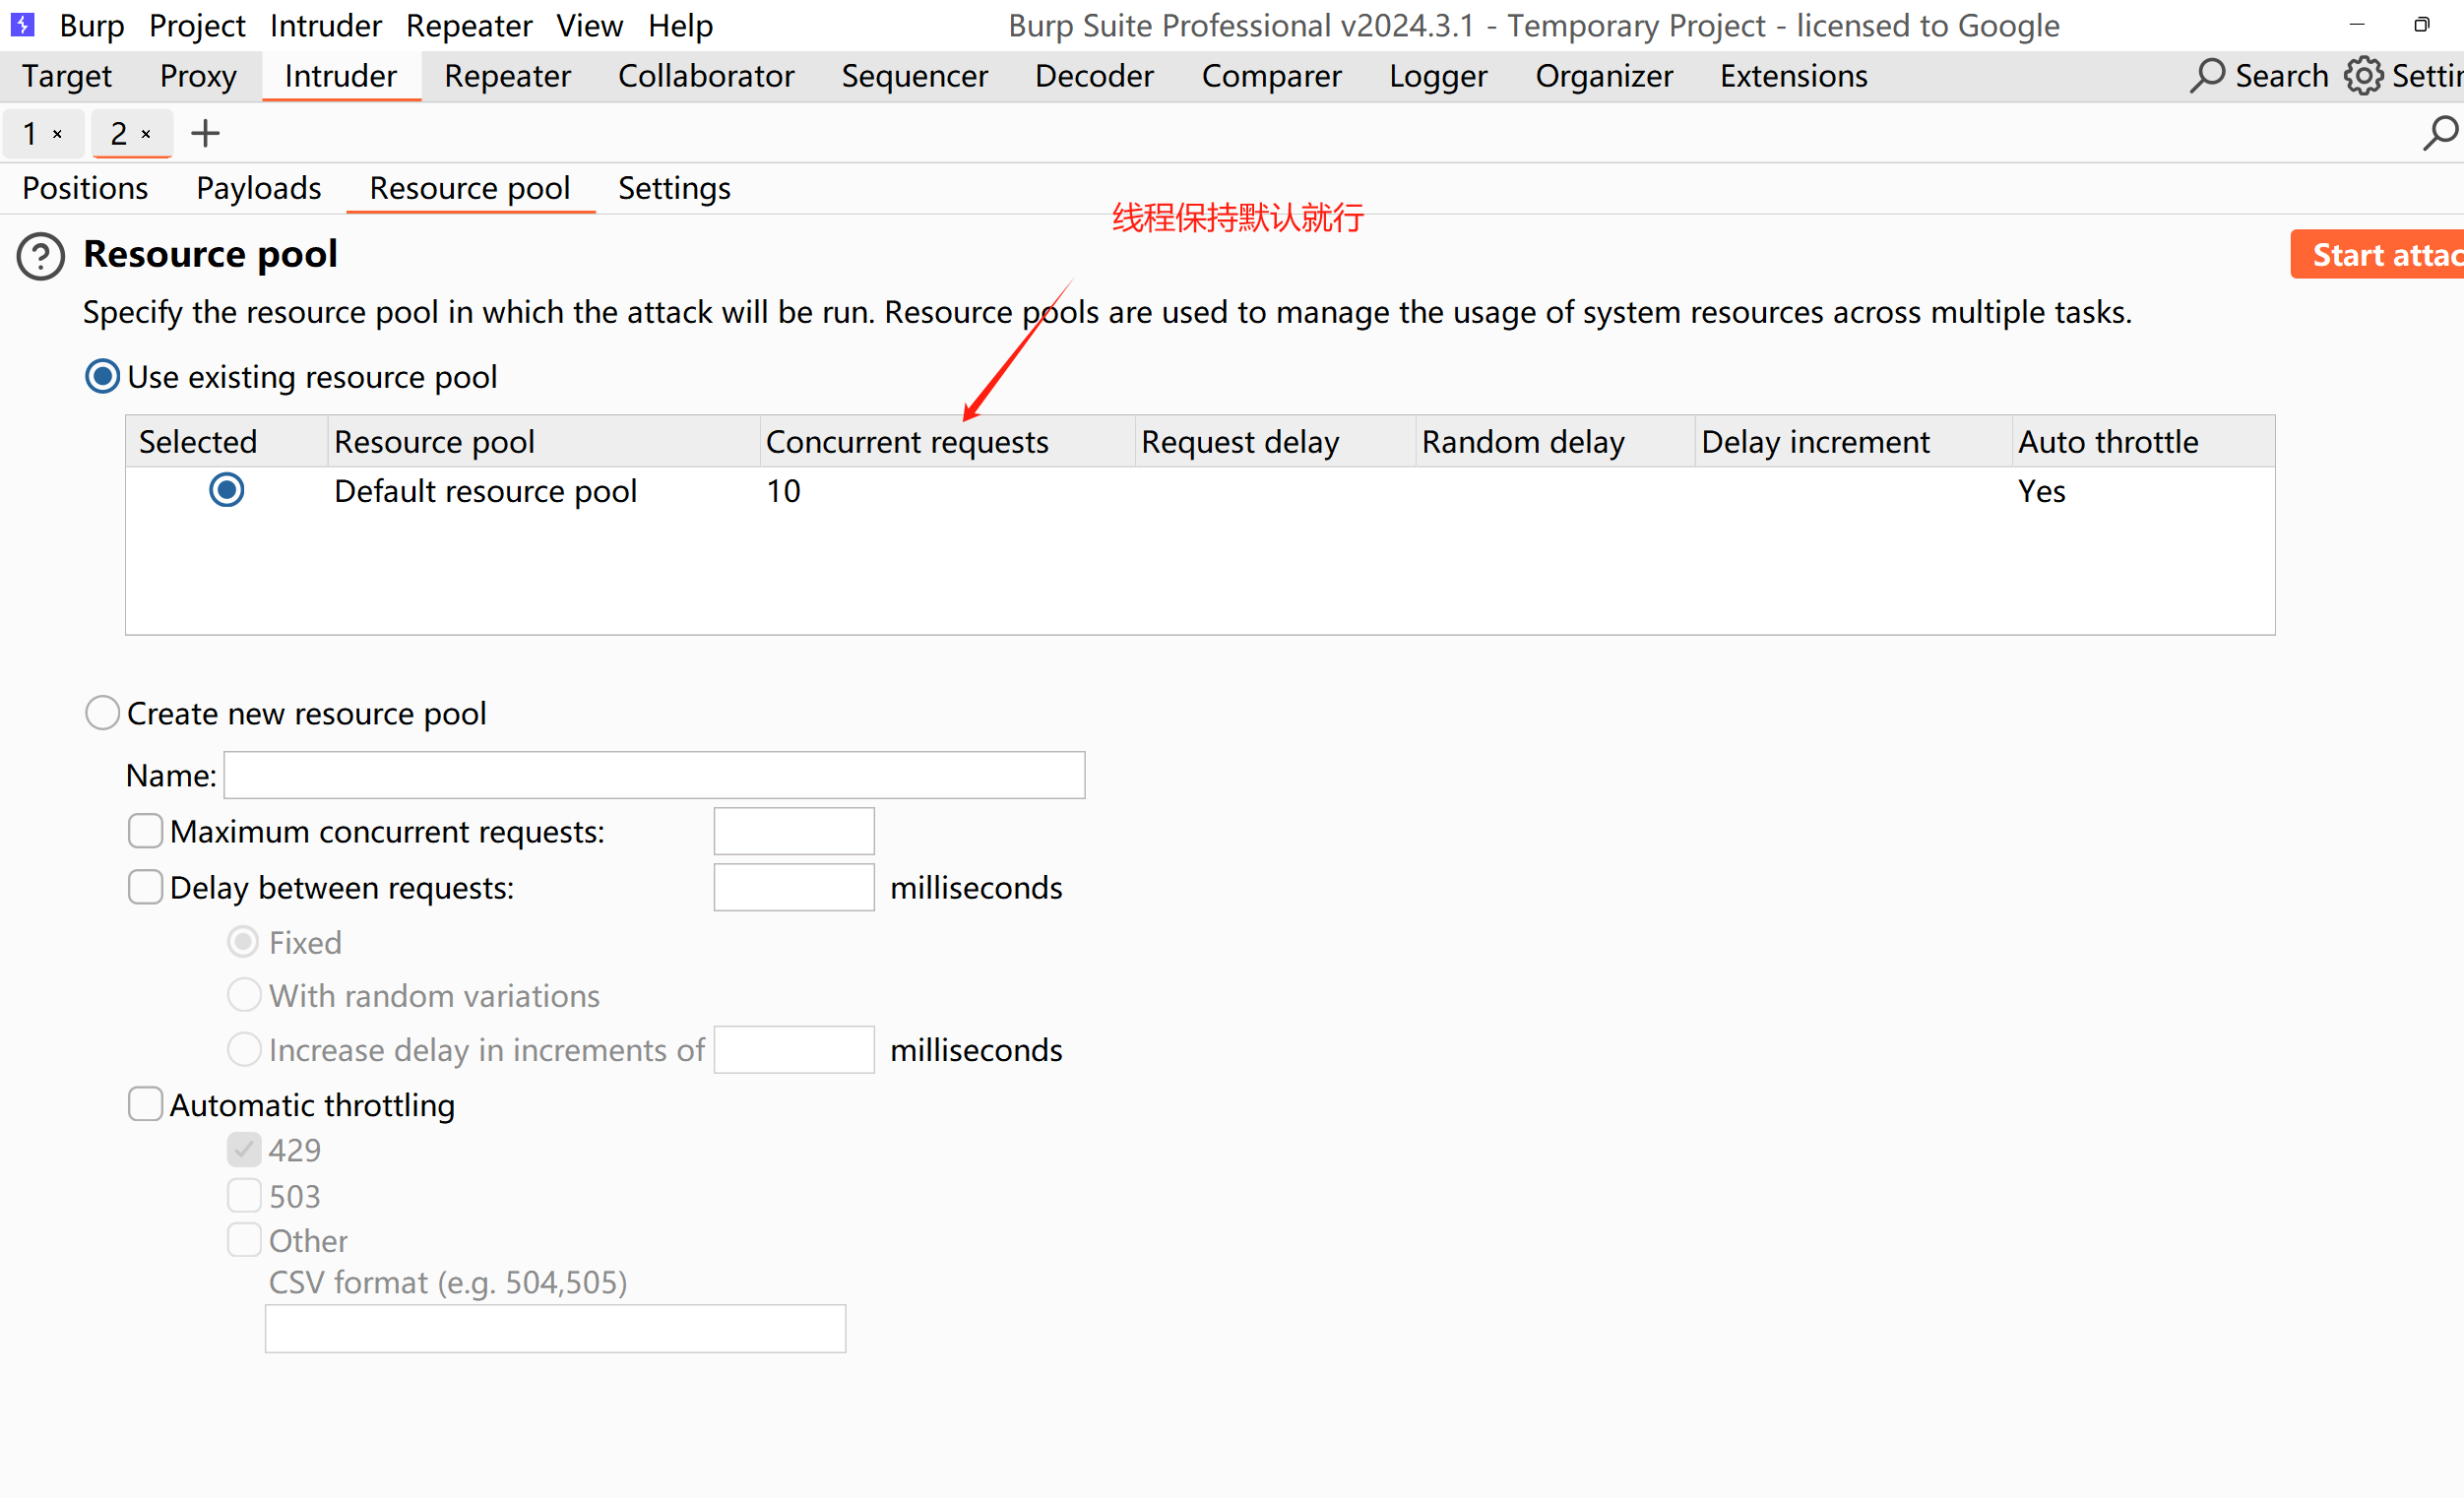This screenshot has width=2464, height=1498.
Task: Enable Delay between requests checkbox
Action: coord(146,887)
